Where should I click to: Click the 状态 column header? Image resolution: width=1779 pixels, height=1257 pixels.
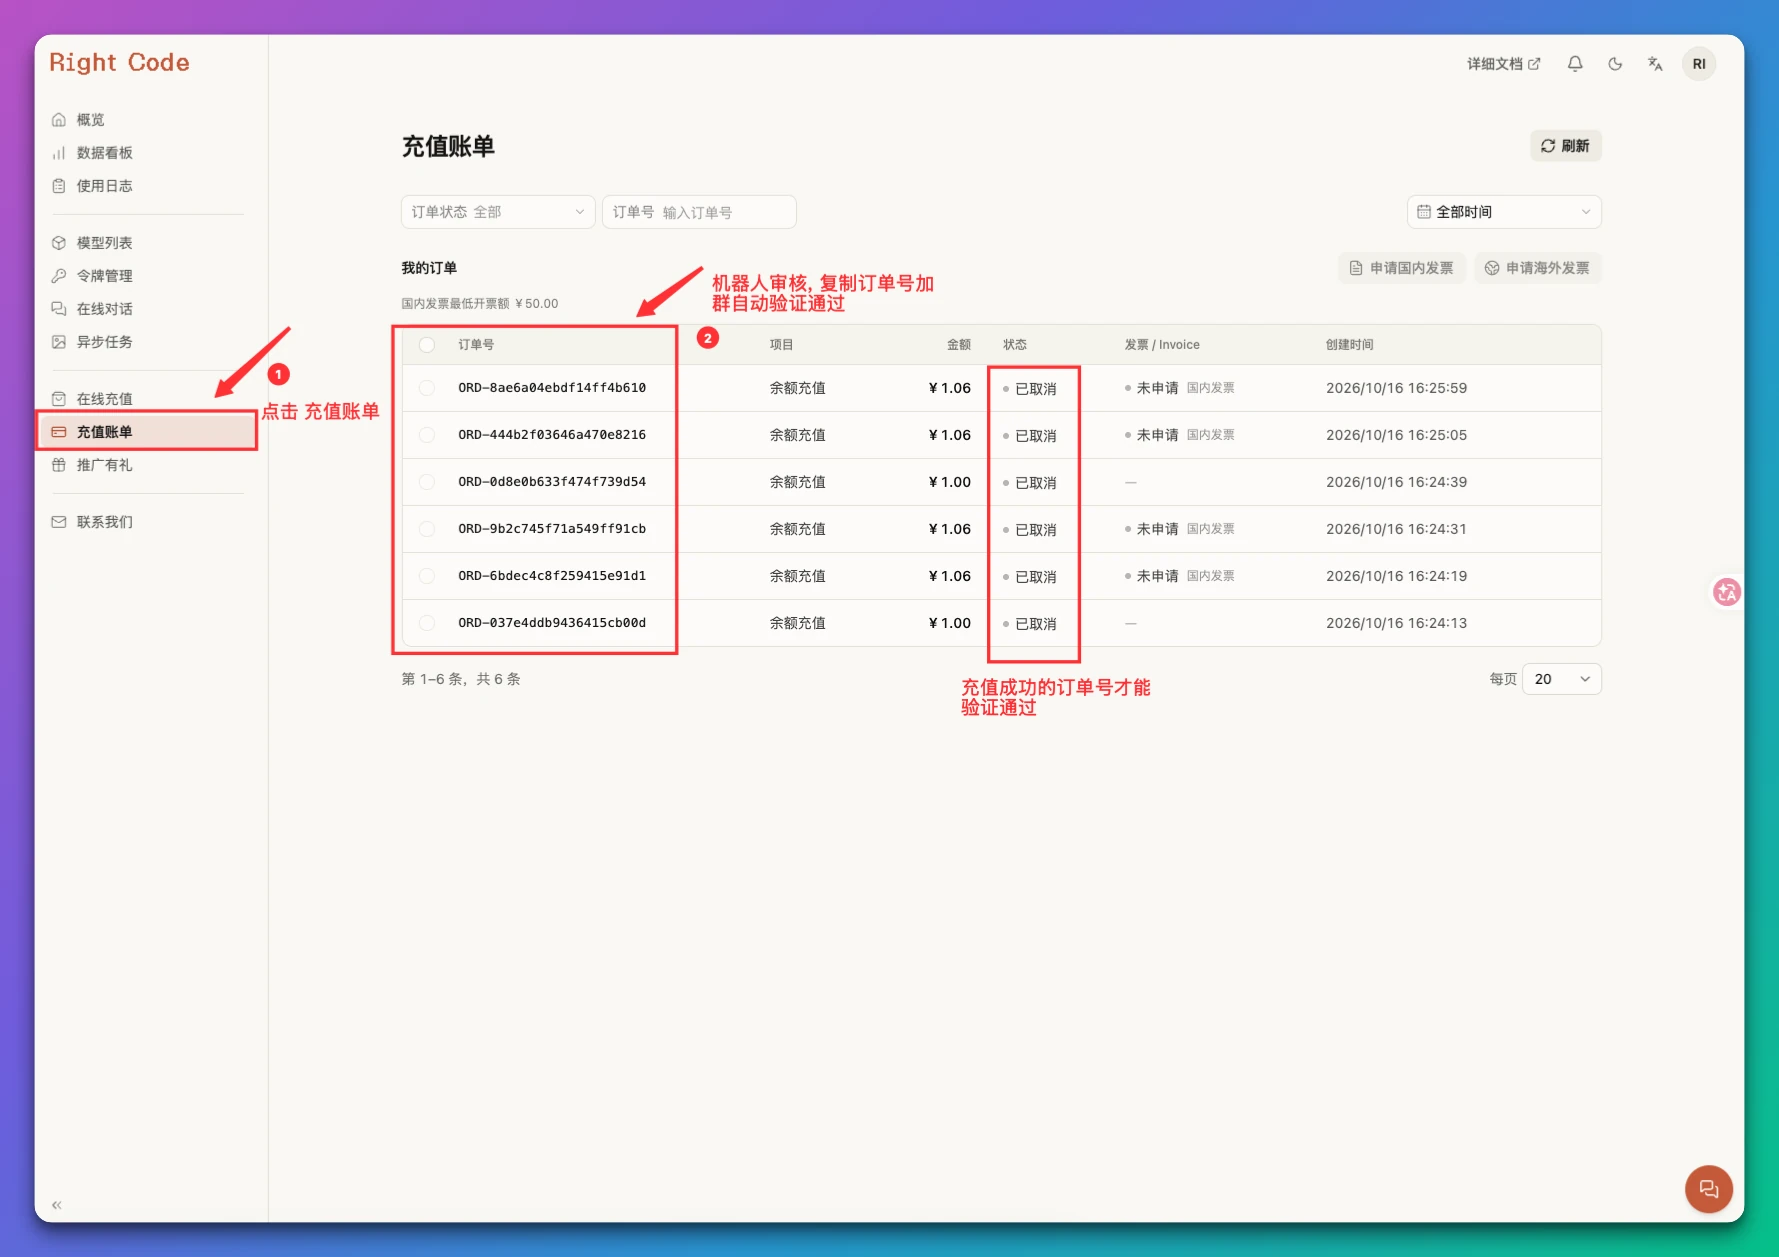(1015, 345)
